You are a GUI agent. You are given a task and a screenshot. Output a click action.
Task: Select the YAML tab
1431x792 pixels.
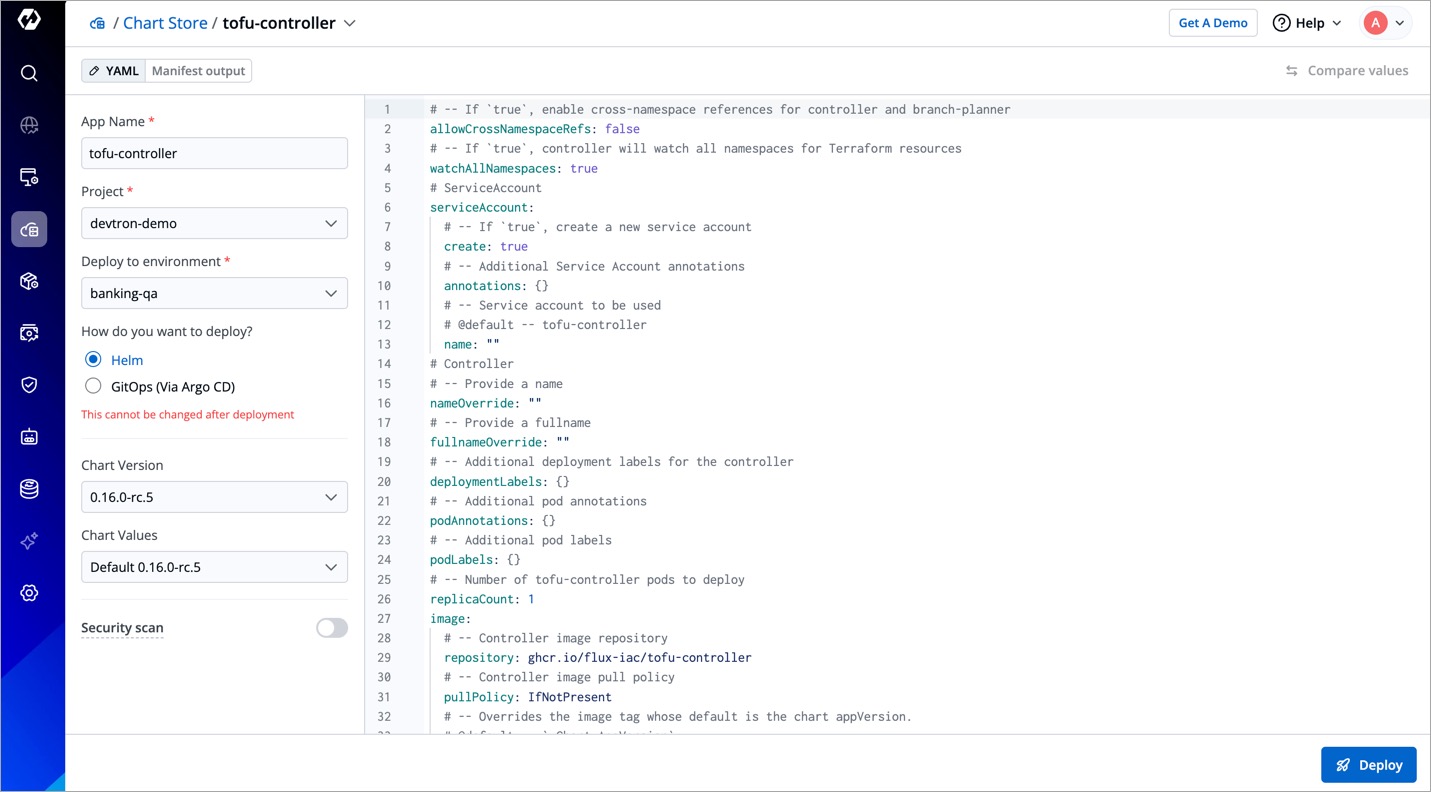114,71
